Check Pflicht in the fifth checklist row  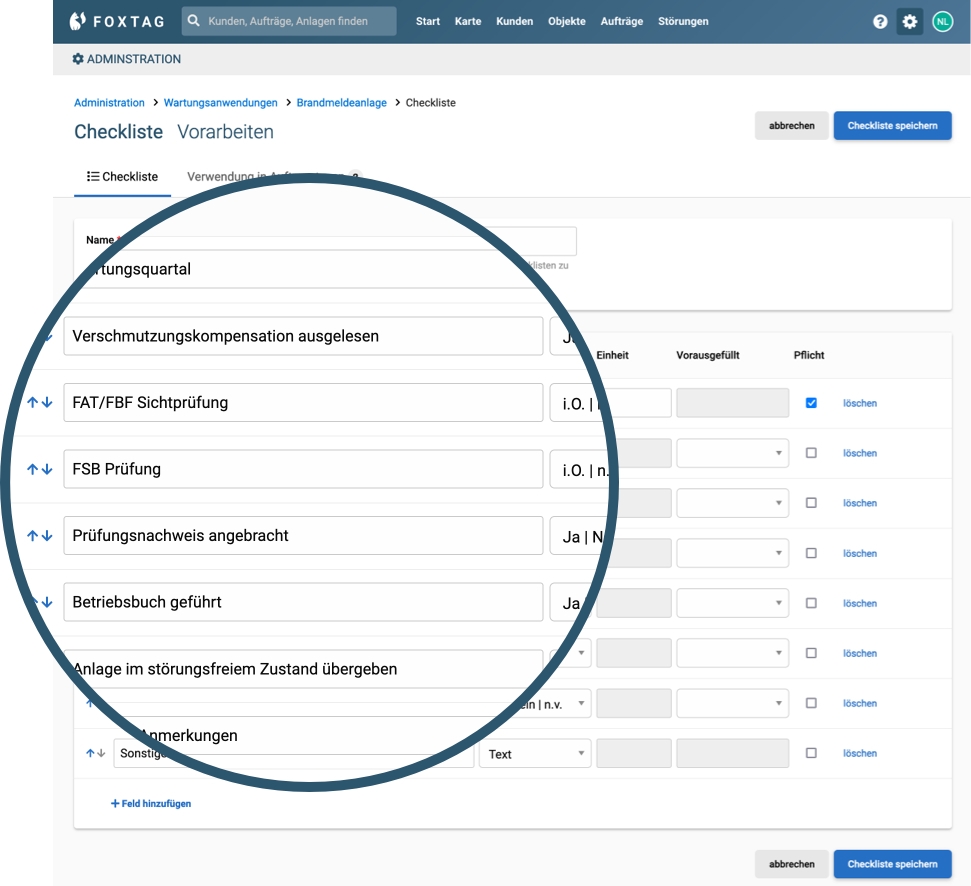click(811, 603)
